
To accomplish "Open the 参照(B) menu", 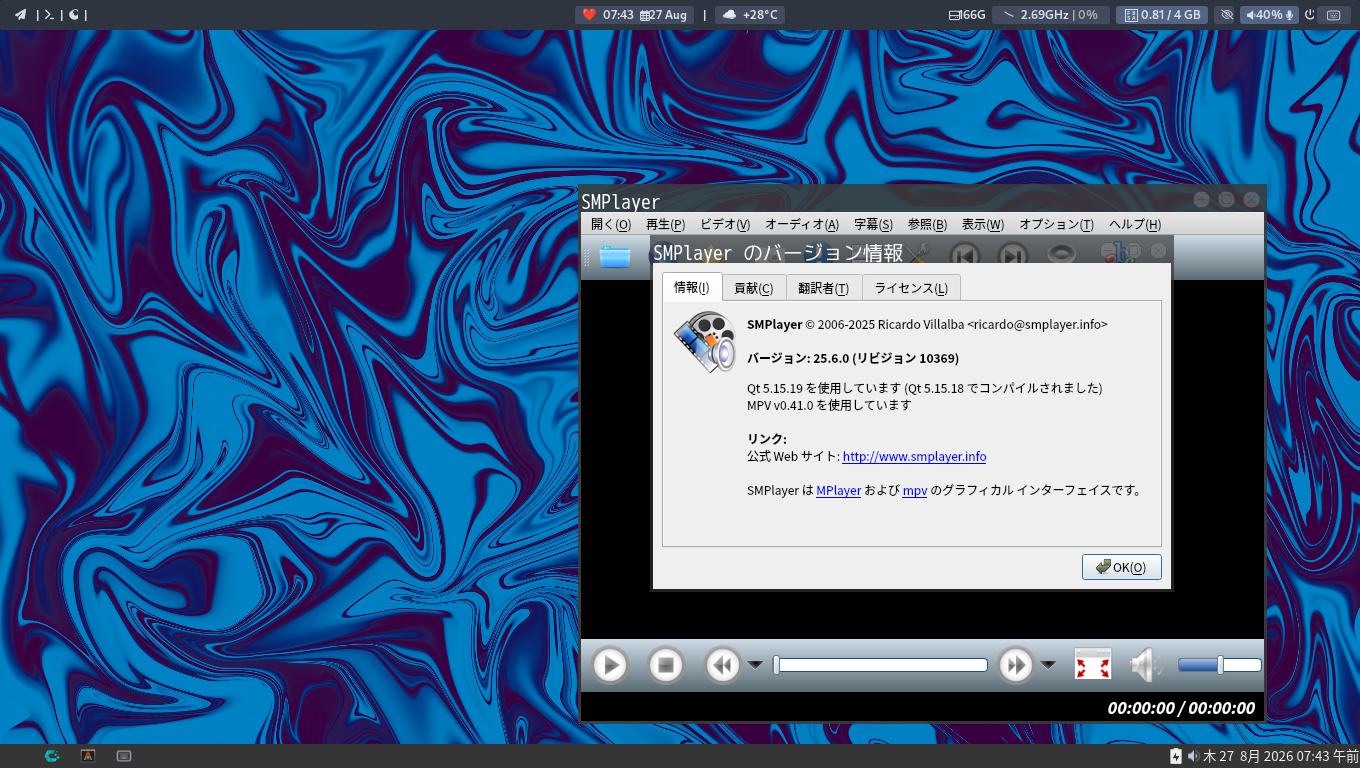I will (927, 225).
